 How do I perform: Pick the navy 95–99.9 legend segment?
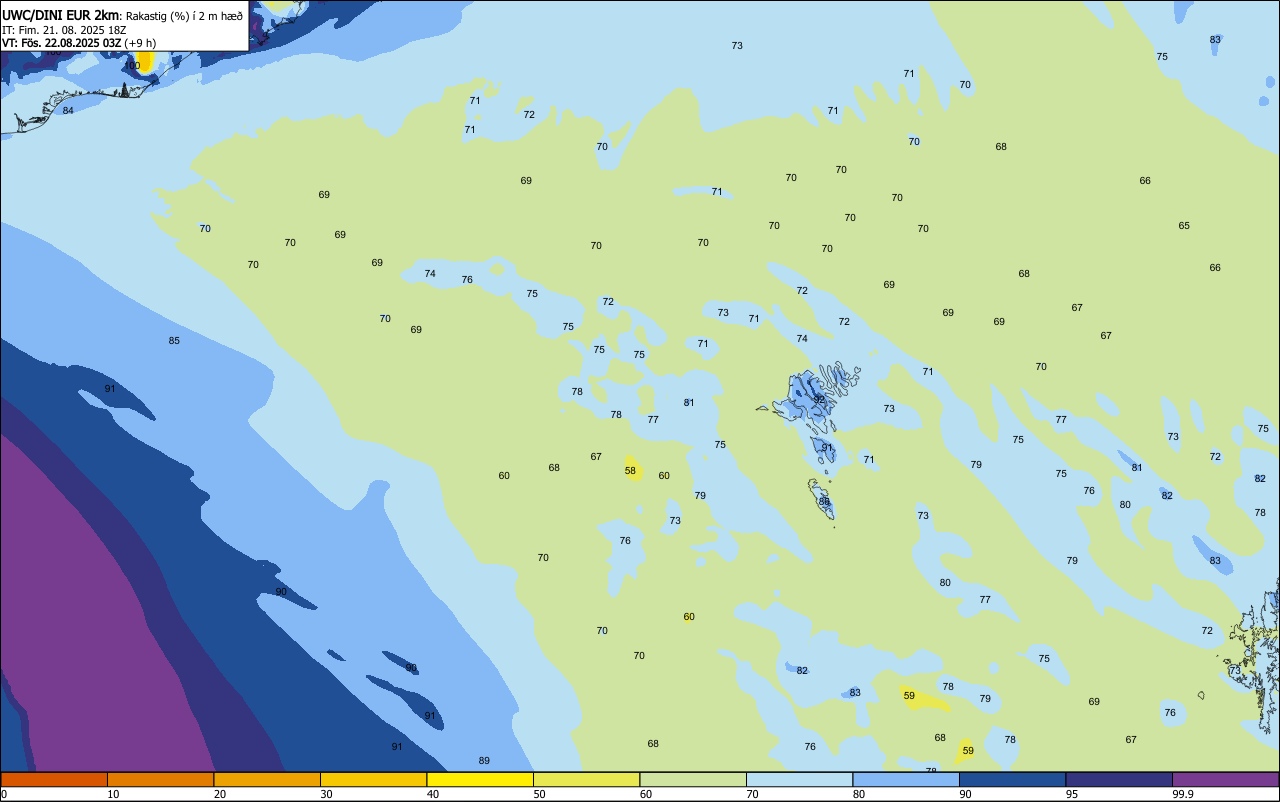[x=1119, y=779]
